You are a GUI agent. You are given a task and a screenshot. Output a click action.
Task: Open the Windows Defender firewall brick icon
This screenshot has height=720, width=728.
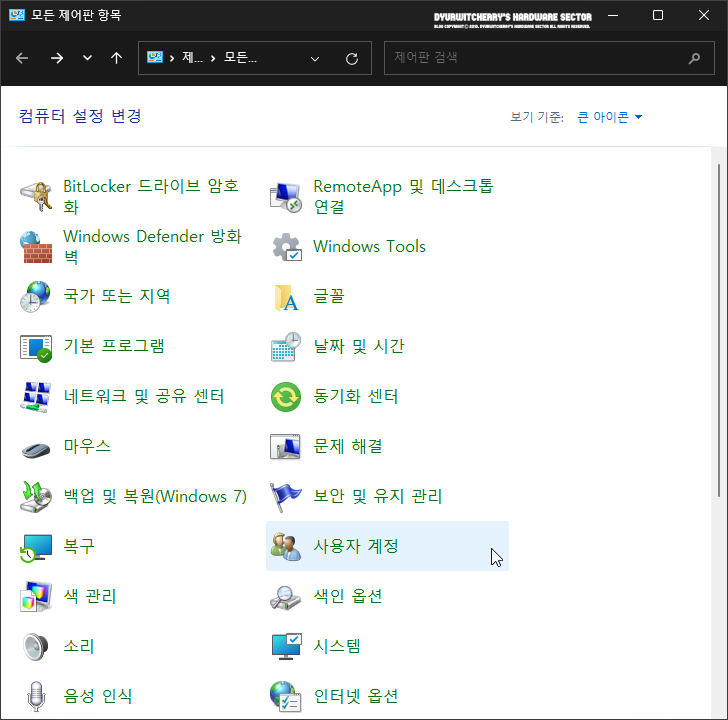(x=36, y=247)
